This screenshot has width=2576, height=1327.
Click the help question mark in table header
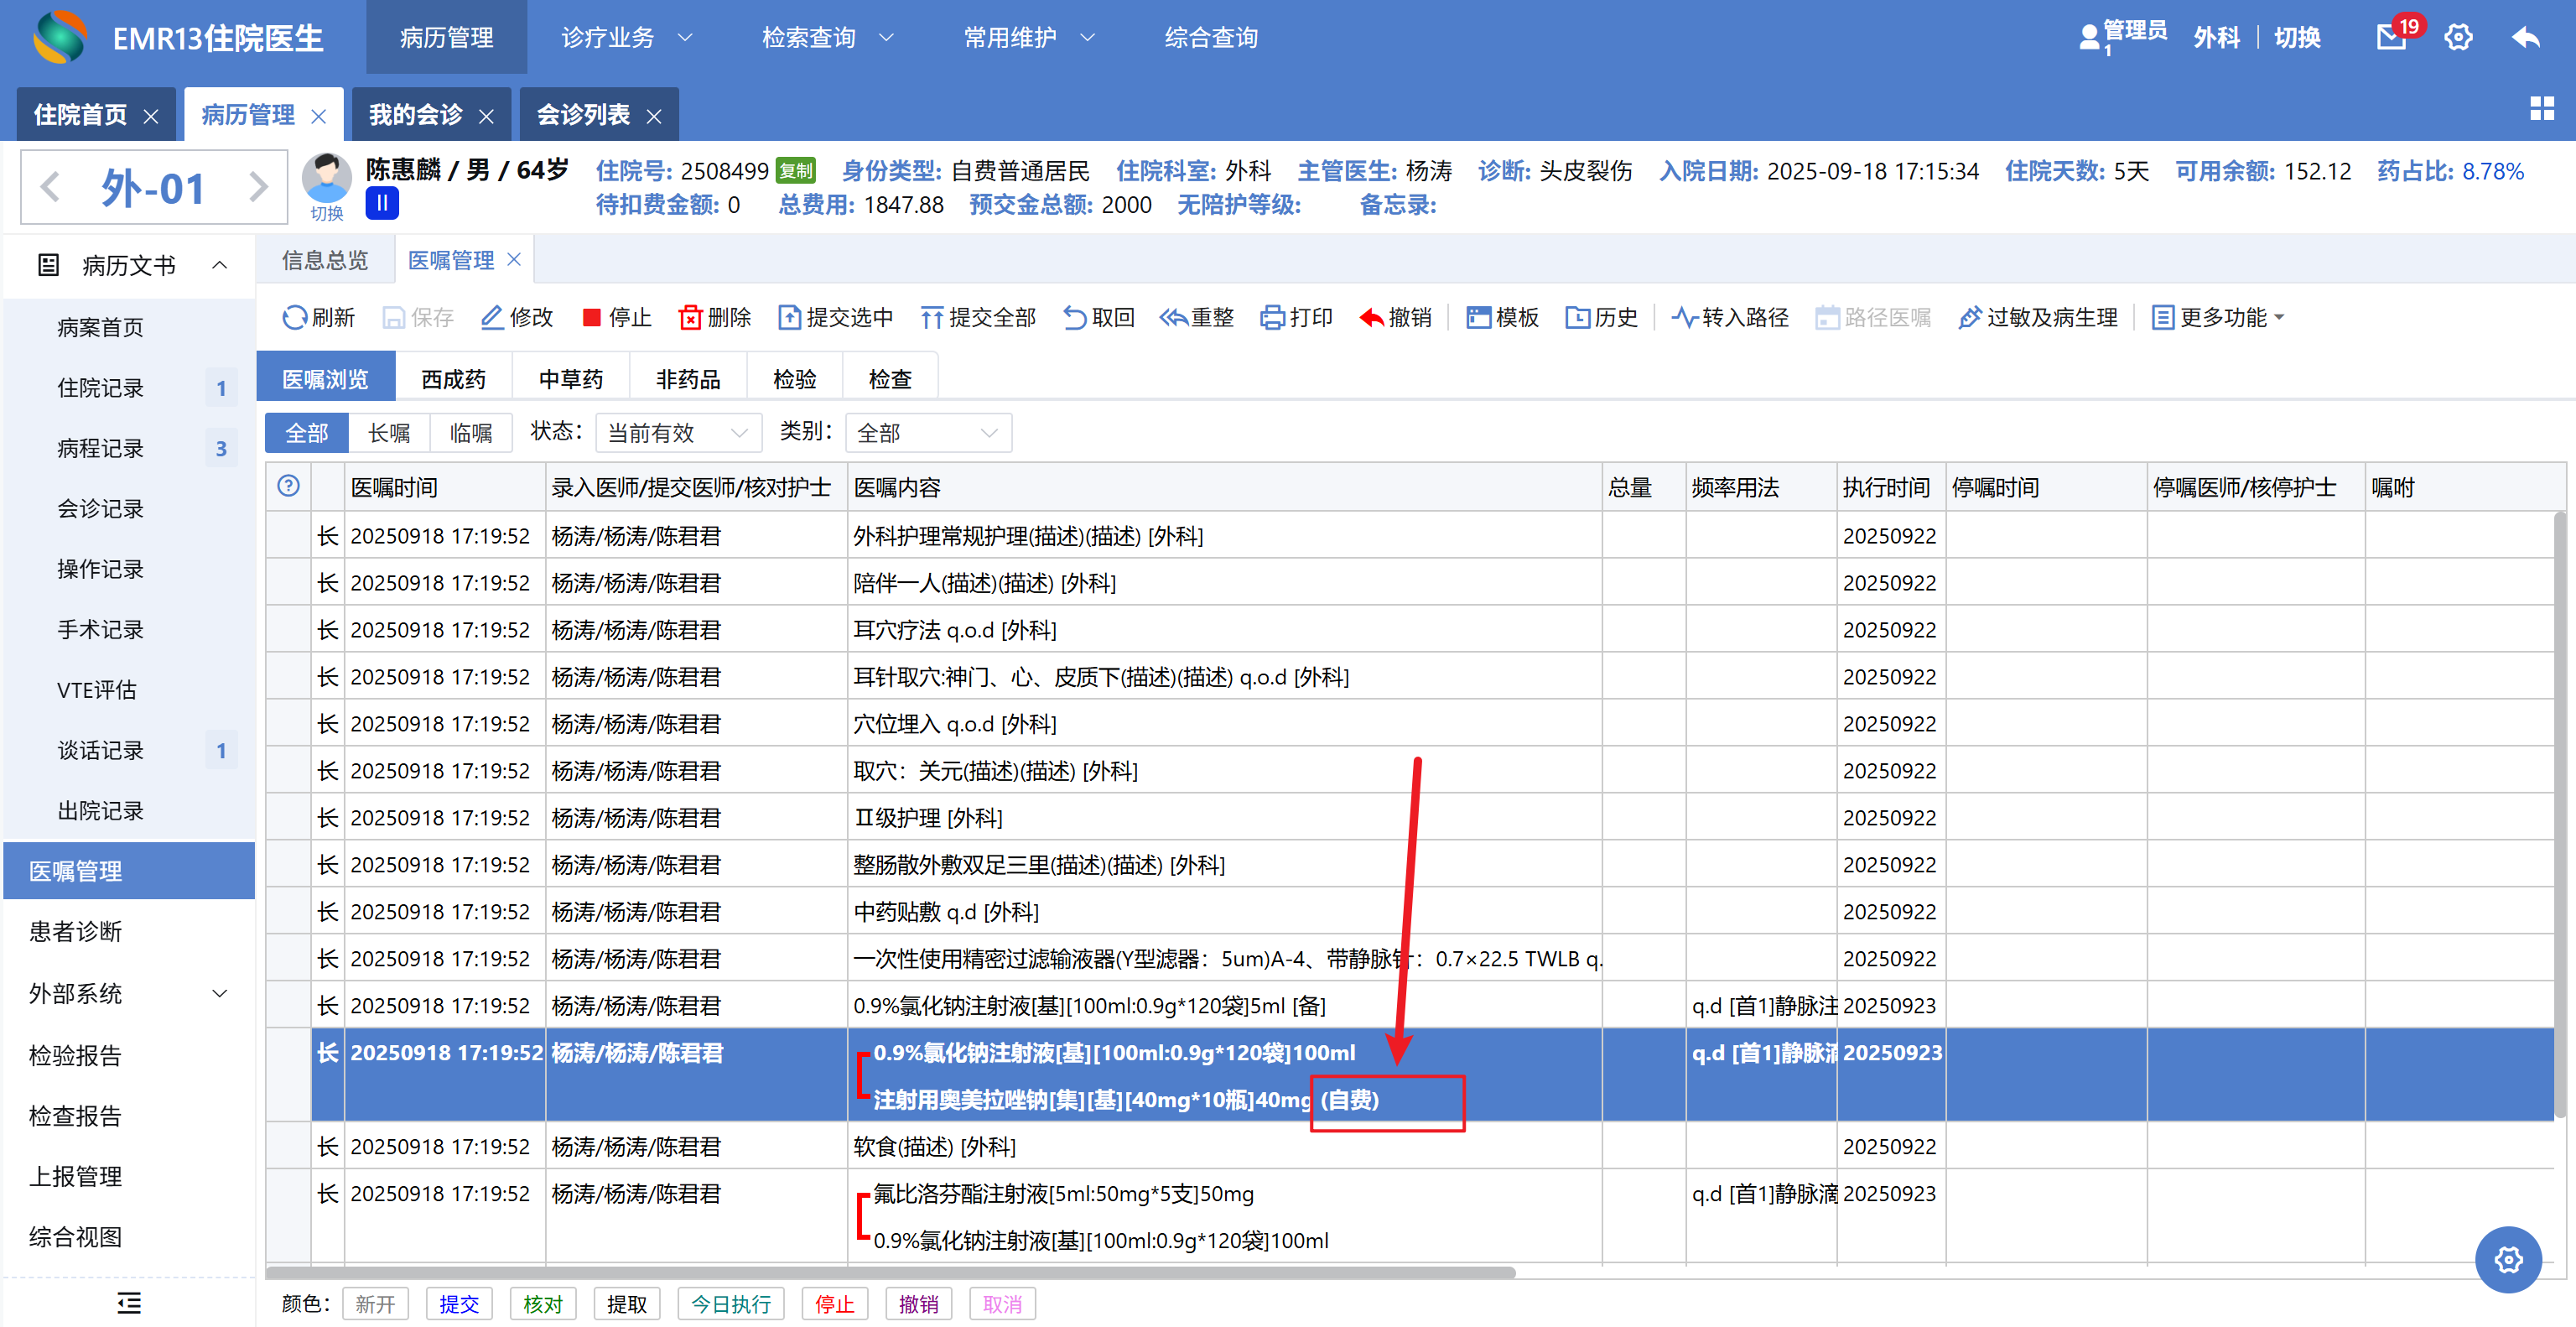tap(288, 486)
